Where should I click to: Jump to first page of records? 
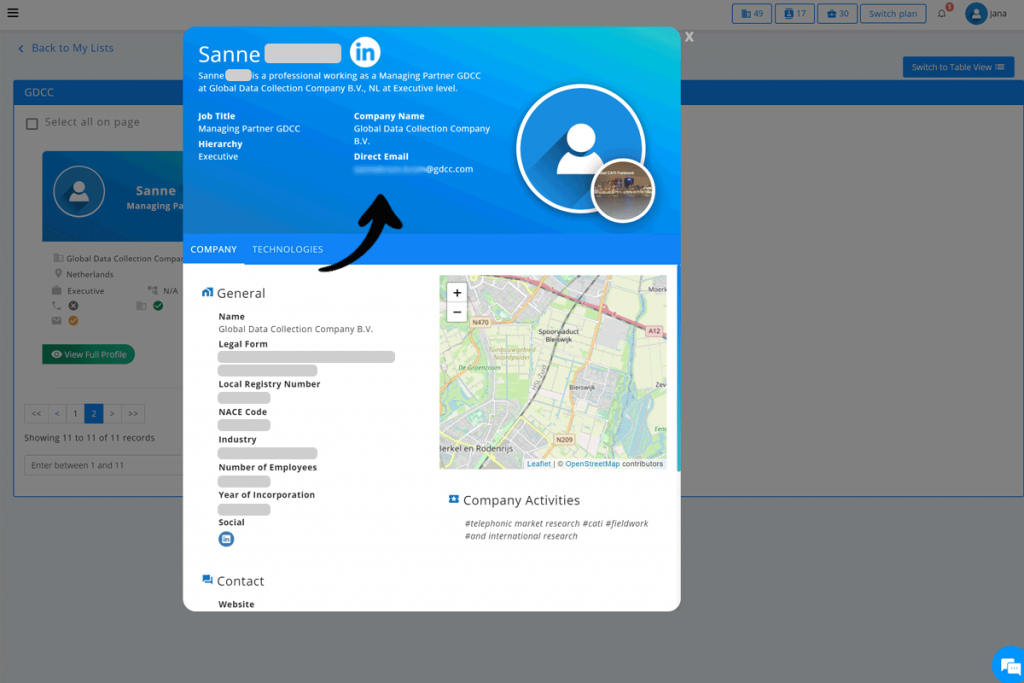[x=36, y=413]
